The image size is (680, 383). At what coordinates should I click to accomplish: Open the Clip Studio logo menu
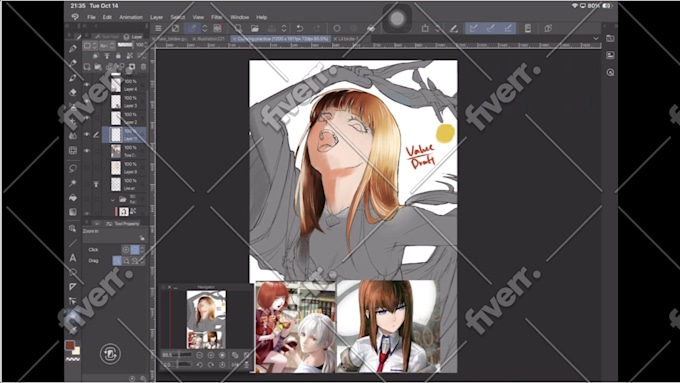[75, 17]
